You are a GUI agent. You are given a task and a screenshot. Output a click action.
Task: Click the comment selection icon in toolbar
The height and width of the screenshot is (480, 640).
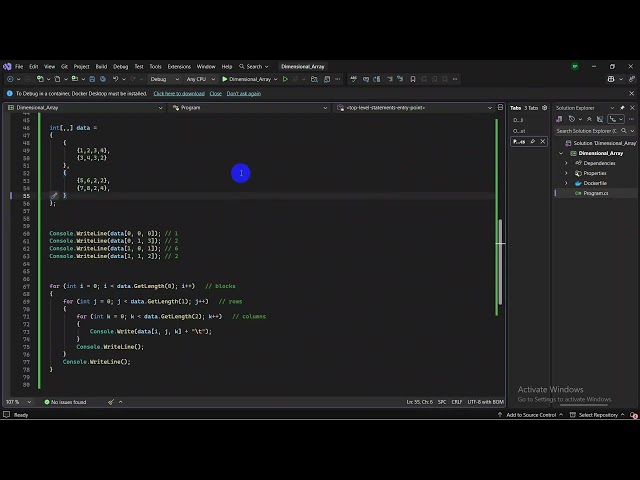click(389, 79)
